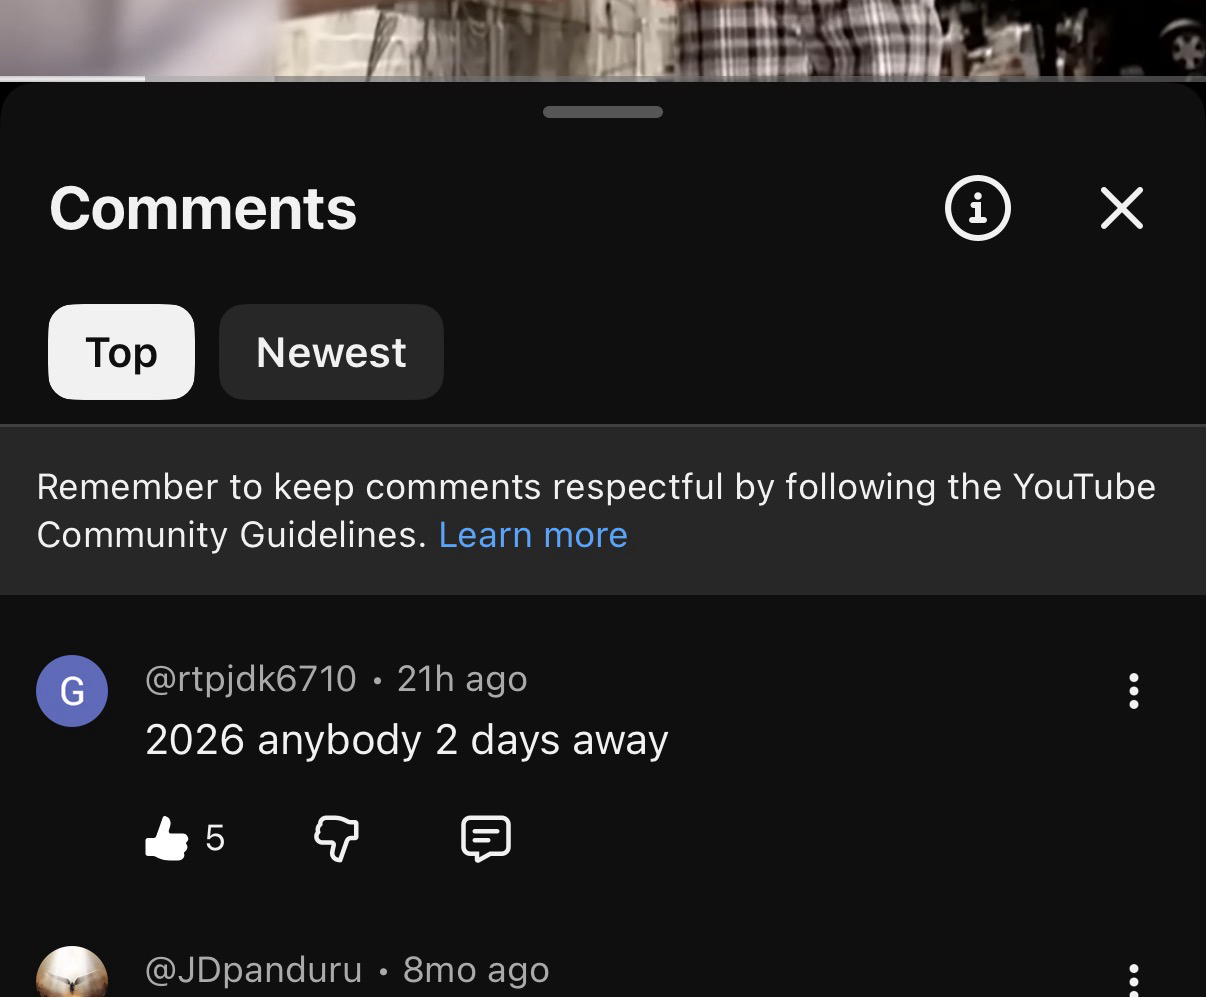Image resolution: width=1206 pixels, height=997 pixels.
Task: Tap the @JDpanduru profile picture
Action: tap(72, 975)
